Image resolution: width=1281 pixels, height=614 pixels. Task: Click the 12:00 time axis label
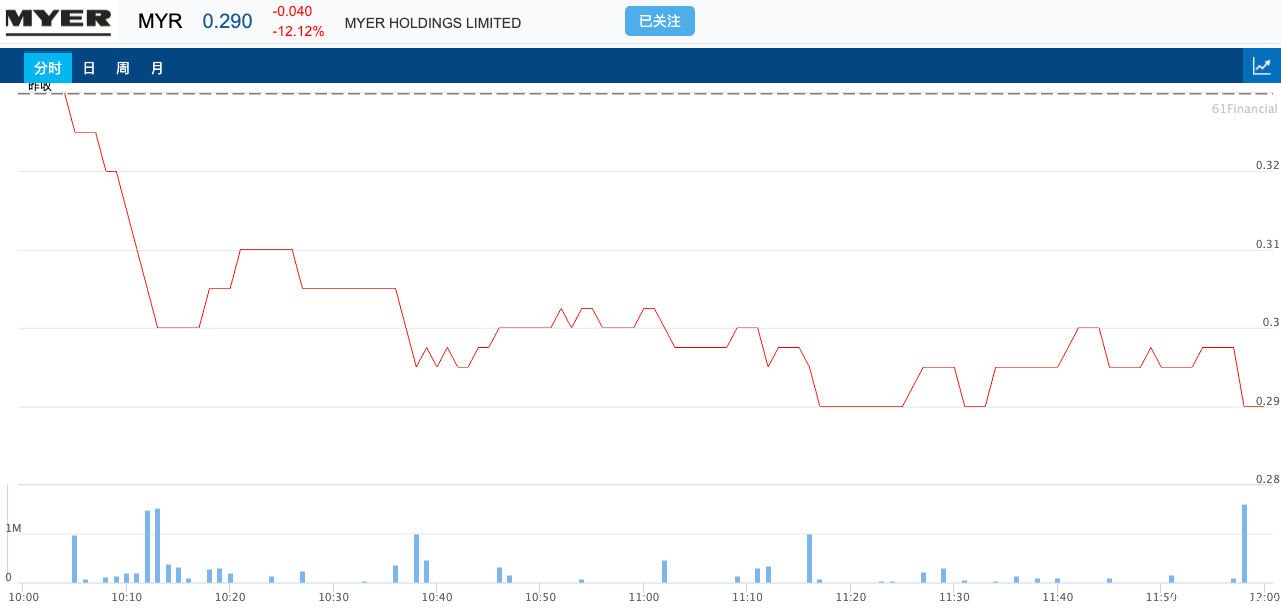tap(1264, 597)
